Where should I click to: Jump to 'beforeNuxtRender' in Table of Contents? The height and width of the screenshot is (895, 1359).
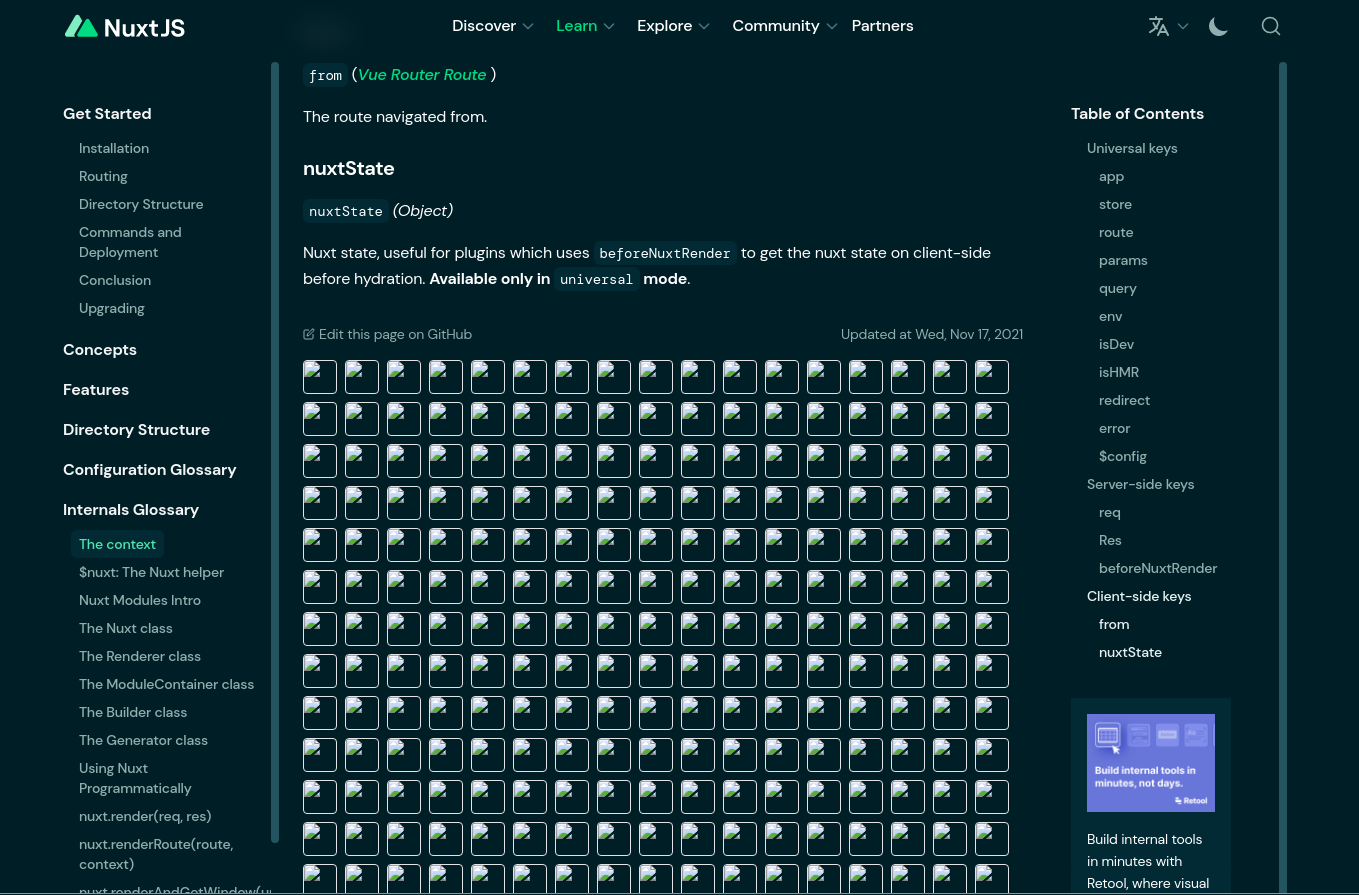point(1158,568)
